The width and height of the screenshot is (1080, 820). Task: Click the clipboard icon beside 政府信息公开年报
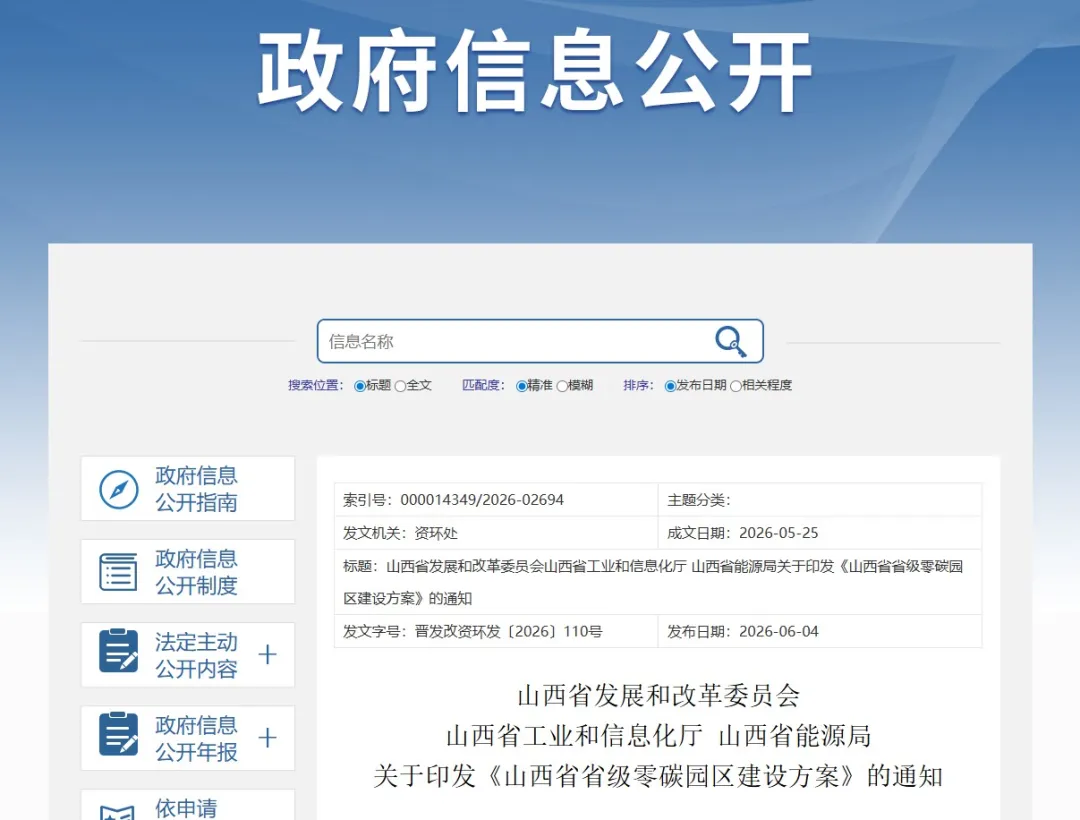point(118,734)
